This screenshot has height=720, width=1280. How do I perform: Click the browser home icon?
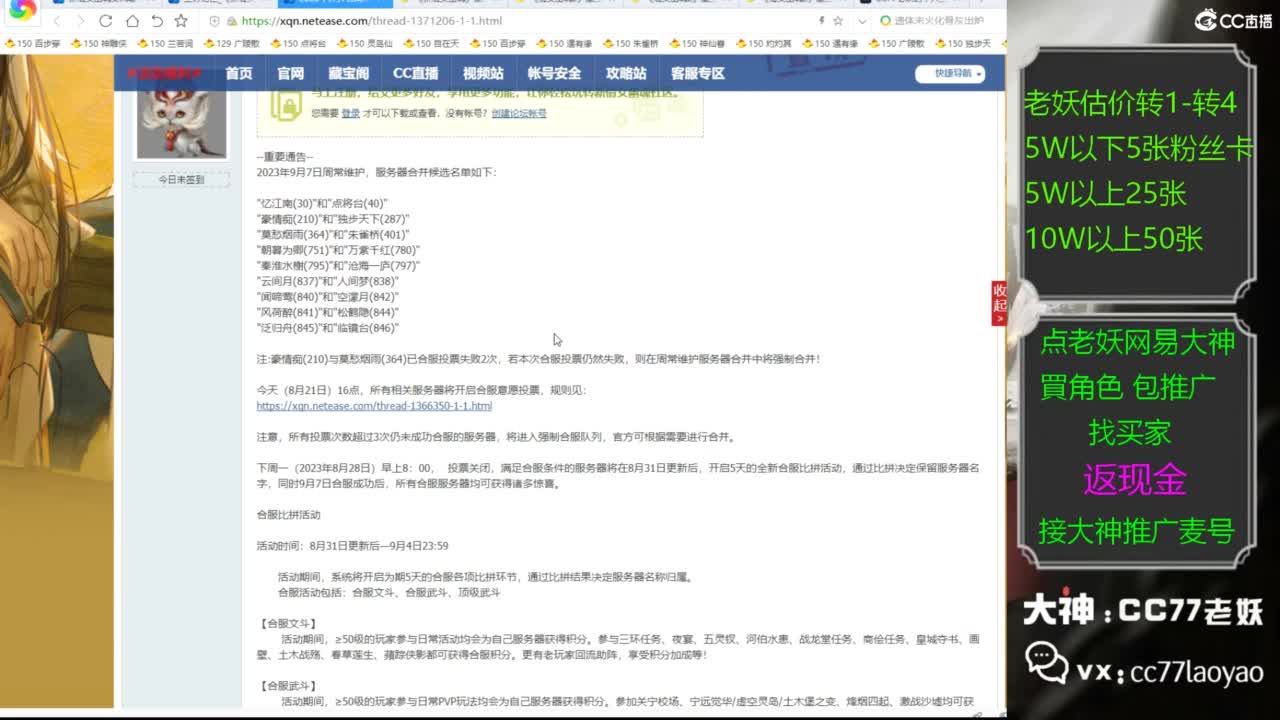(133, 21)
